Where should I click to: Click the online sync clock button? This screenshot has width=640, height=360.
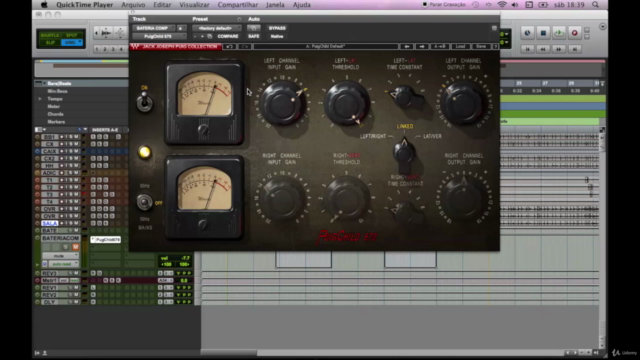click(x=527, y=33)
